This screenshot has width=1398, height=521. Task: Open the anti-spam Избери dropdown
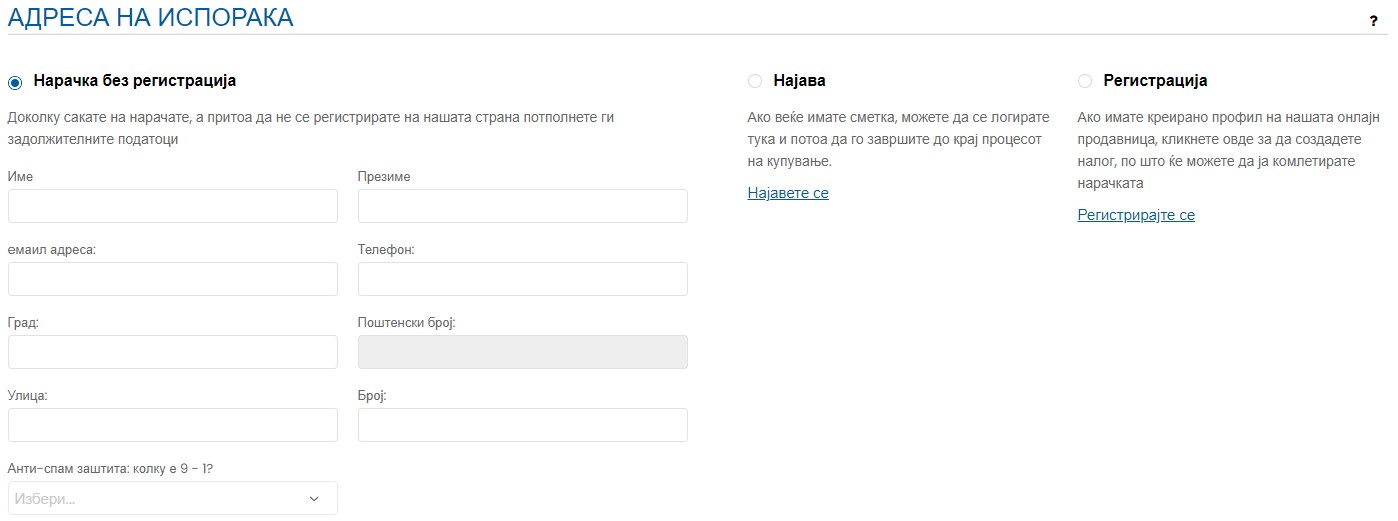[x=173, y=498]
